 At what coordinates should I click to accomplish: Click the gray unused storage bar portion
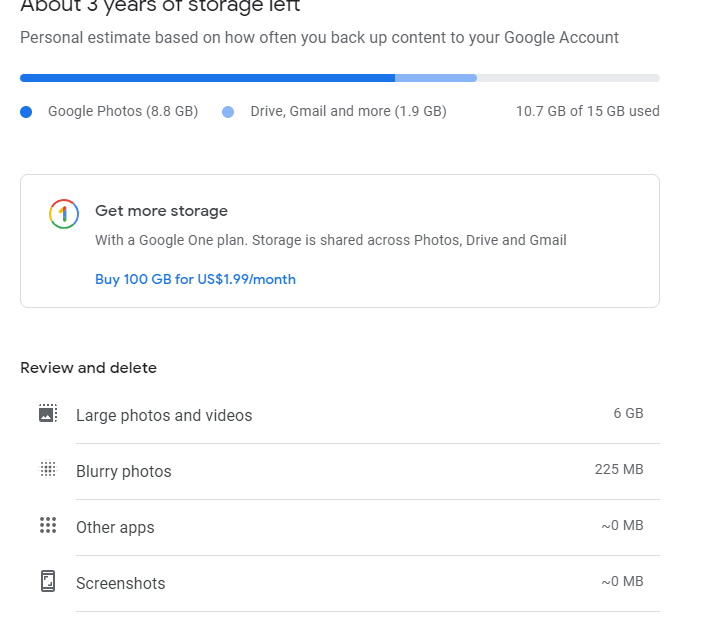[568, 77]
